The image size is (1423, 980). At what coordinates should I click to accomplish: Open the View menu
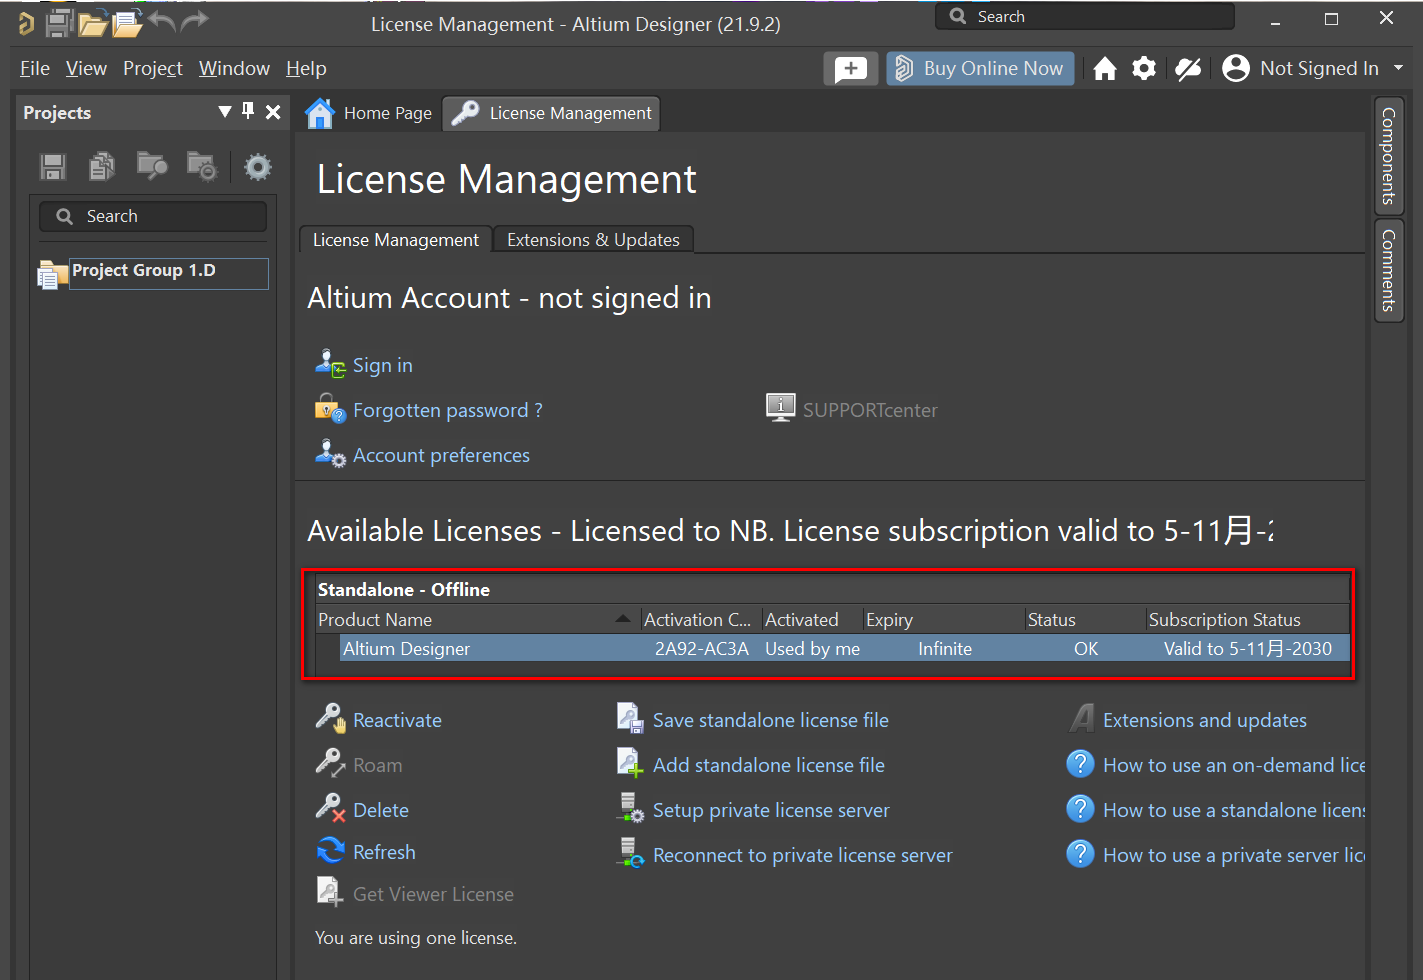(x=86, y=68)
